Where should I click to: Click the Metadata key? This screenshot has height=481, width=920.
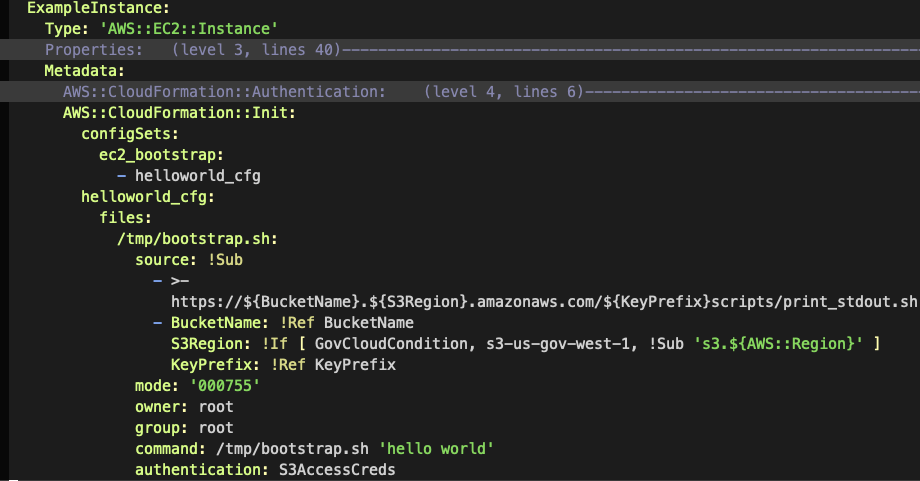[x=84, y=71]
